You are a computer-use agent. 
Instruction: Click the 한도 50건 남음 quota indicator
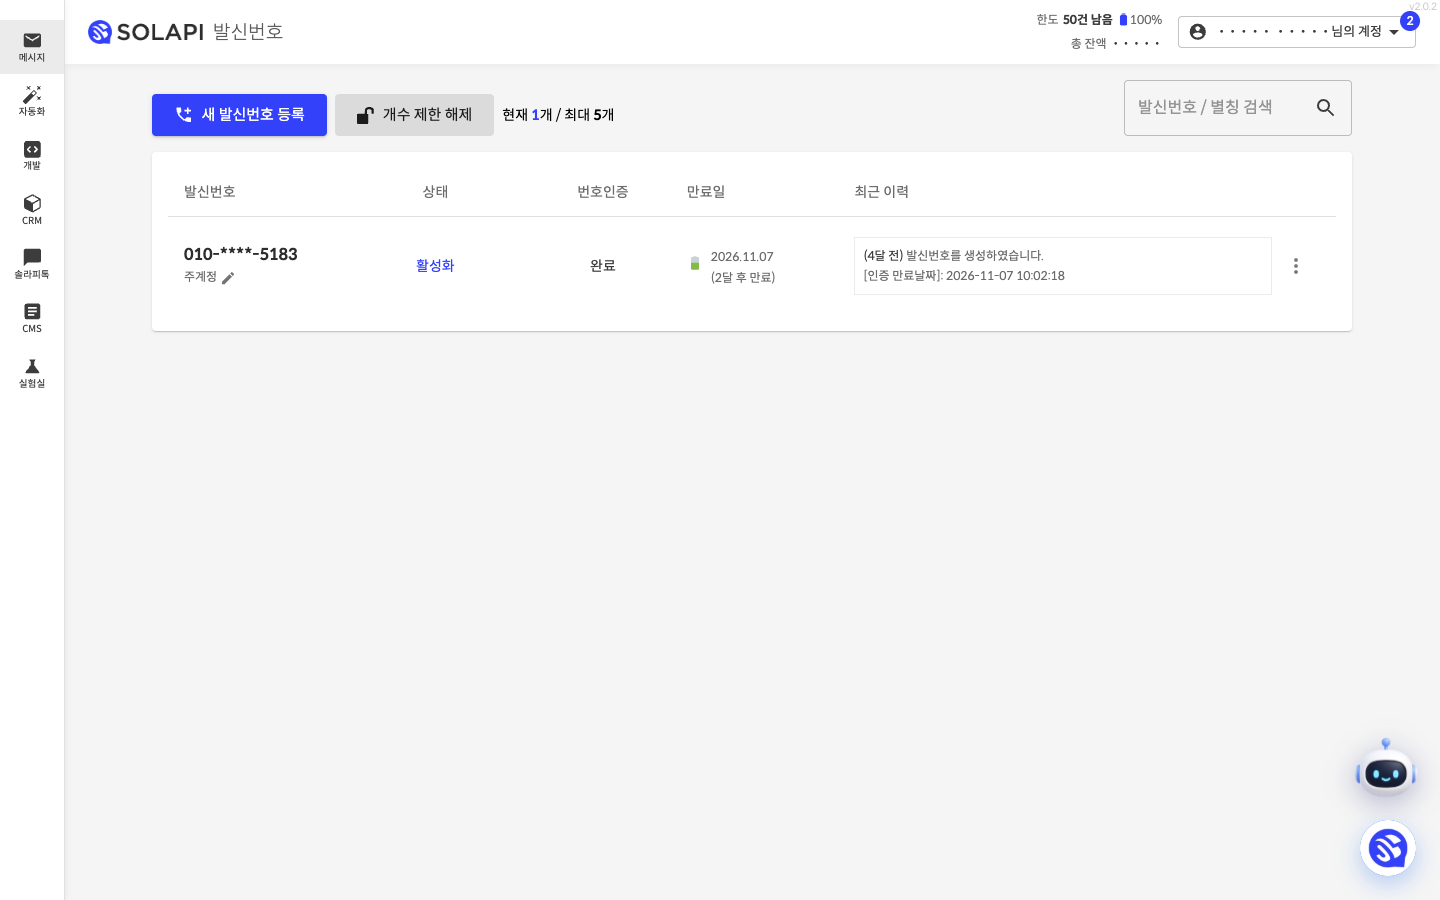[1075, 19]
